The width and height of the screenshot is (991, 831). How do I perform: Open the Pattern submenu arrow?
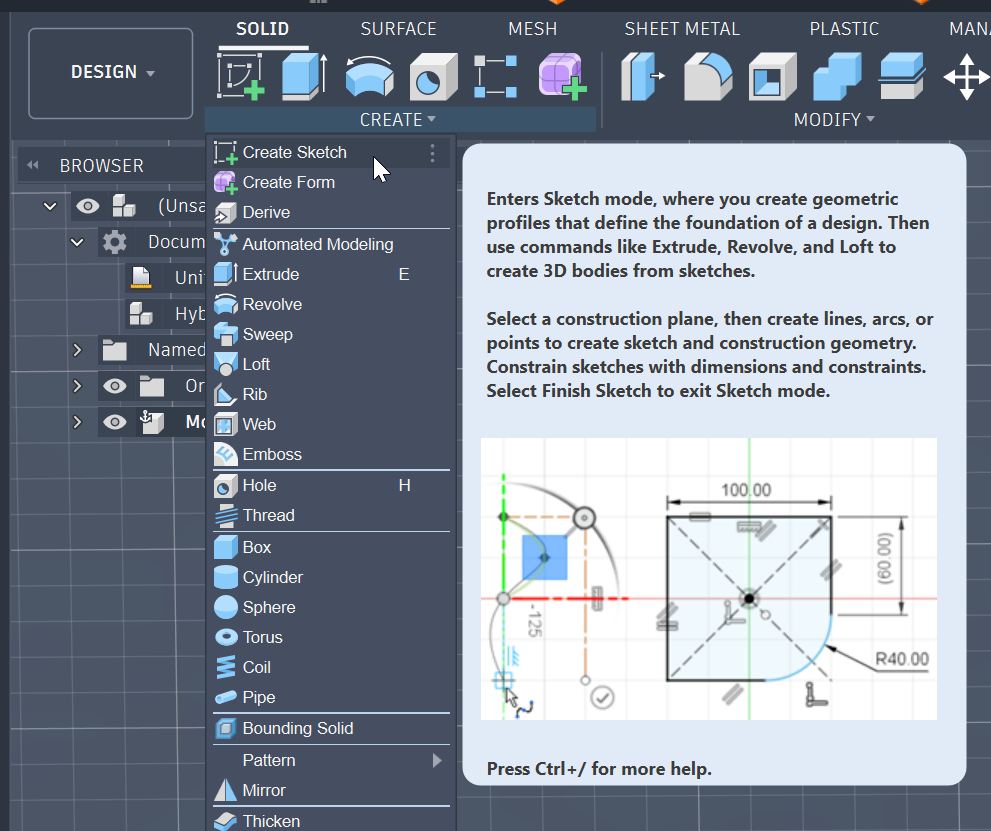coord(437,760)
